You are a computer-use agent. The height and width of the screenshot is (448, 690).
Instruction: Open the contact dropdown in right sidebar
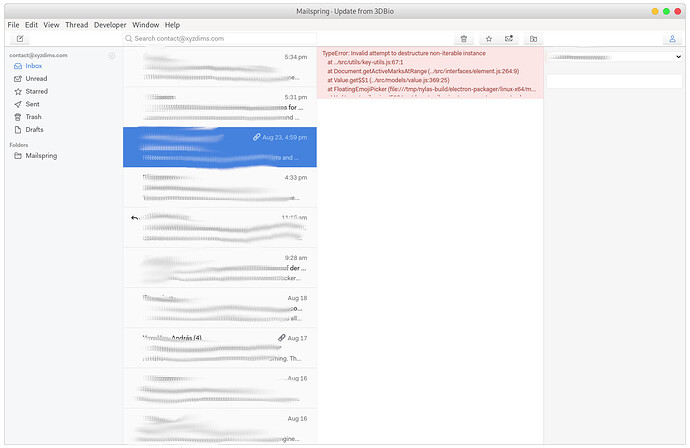[614, 57]
